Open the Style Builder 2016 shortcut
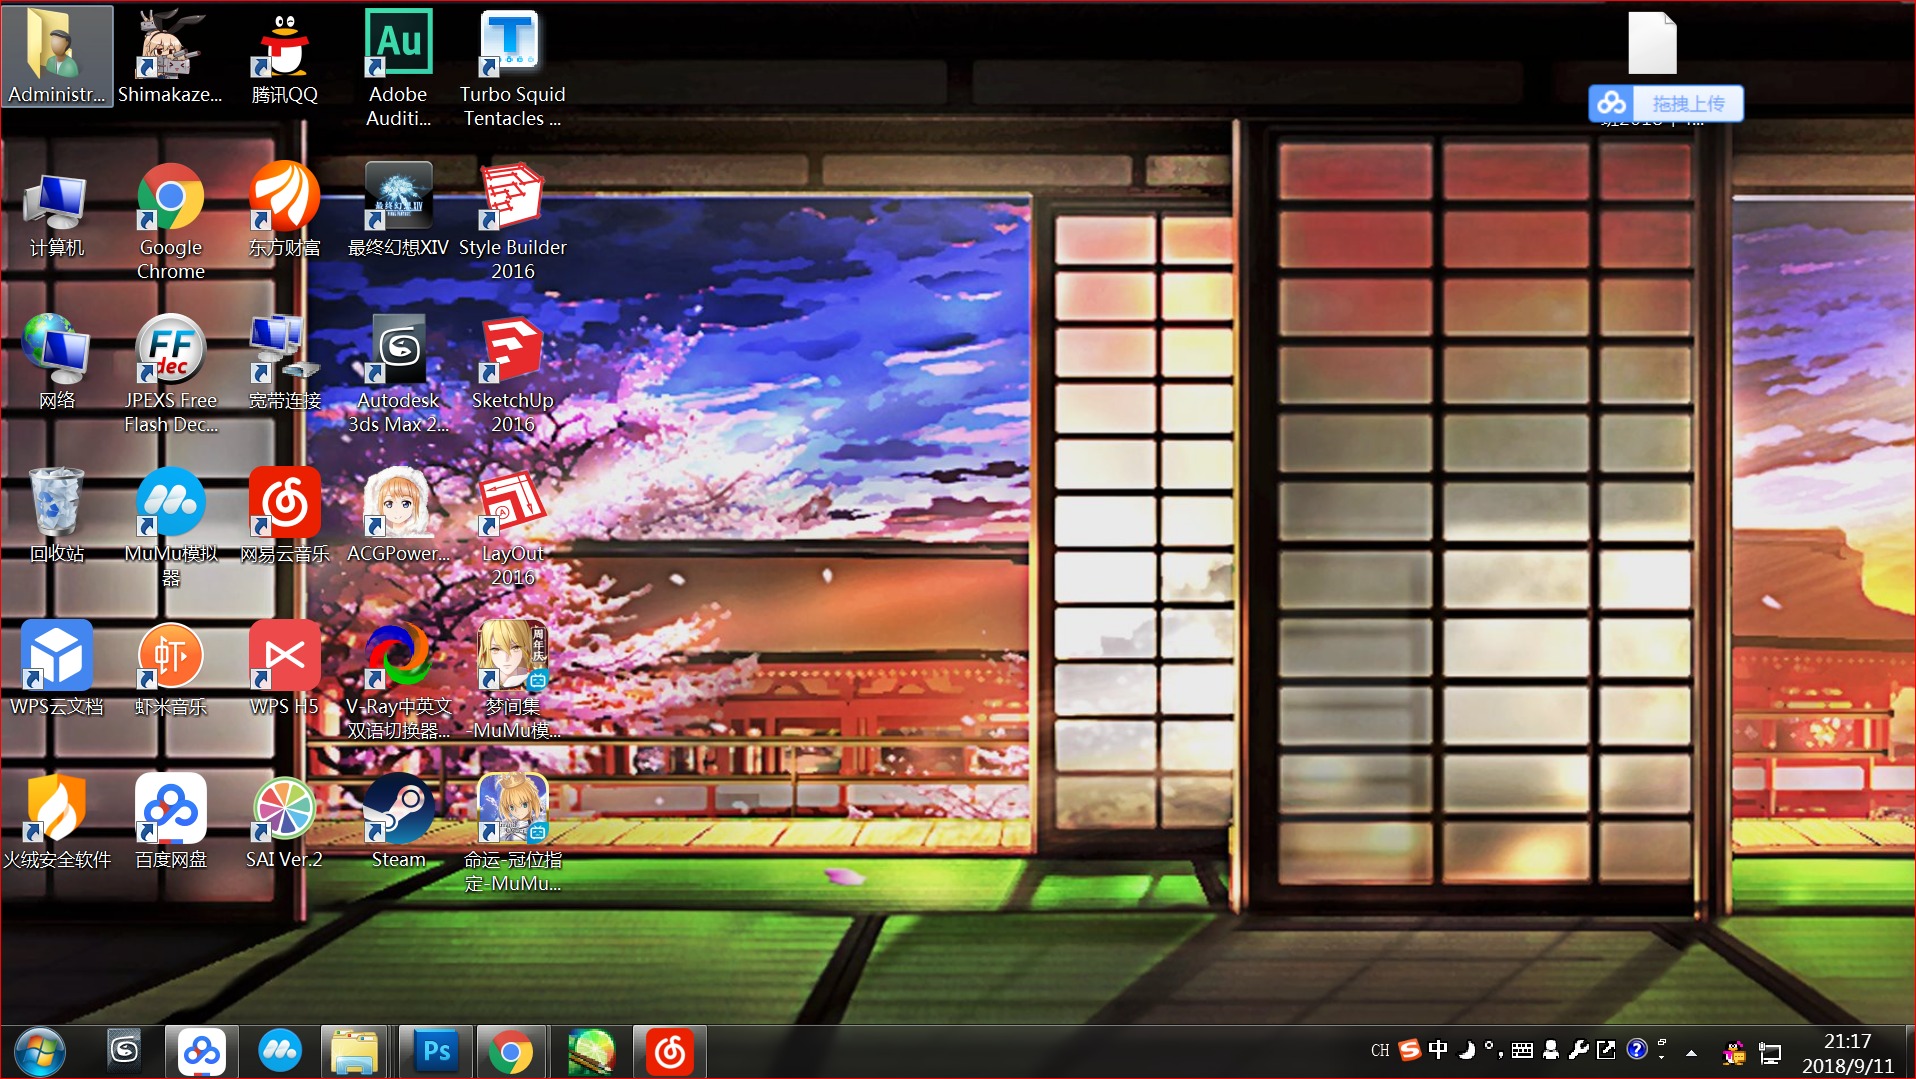Screen dimensions: 1916x1079 point(513,222)
